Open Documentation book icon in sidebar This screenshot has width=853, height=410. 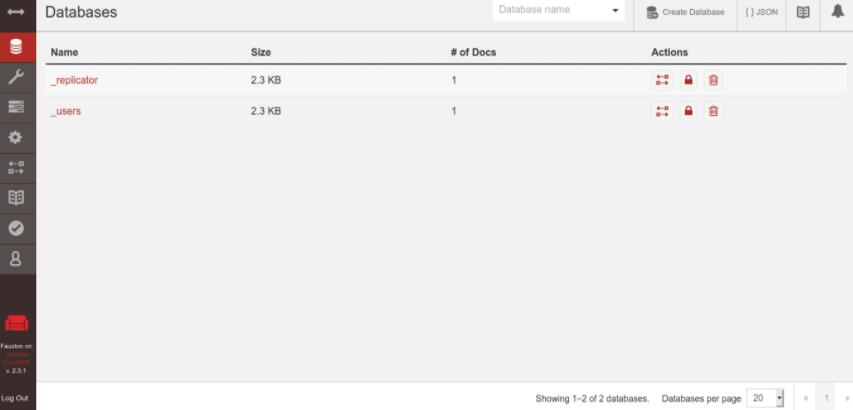[17, 198]
